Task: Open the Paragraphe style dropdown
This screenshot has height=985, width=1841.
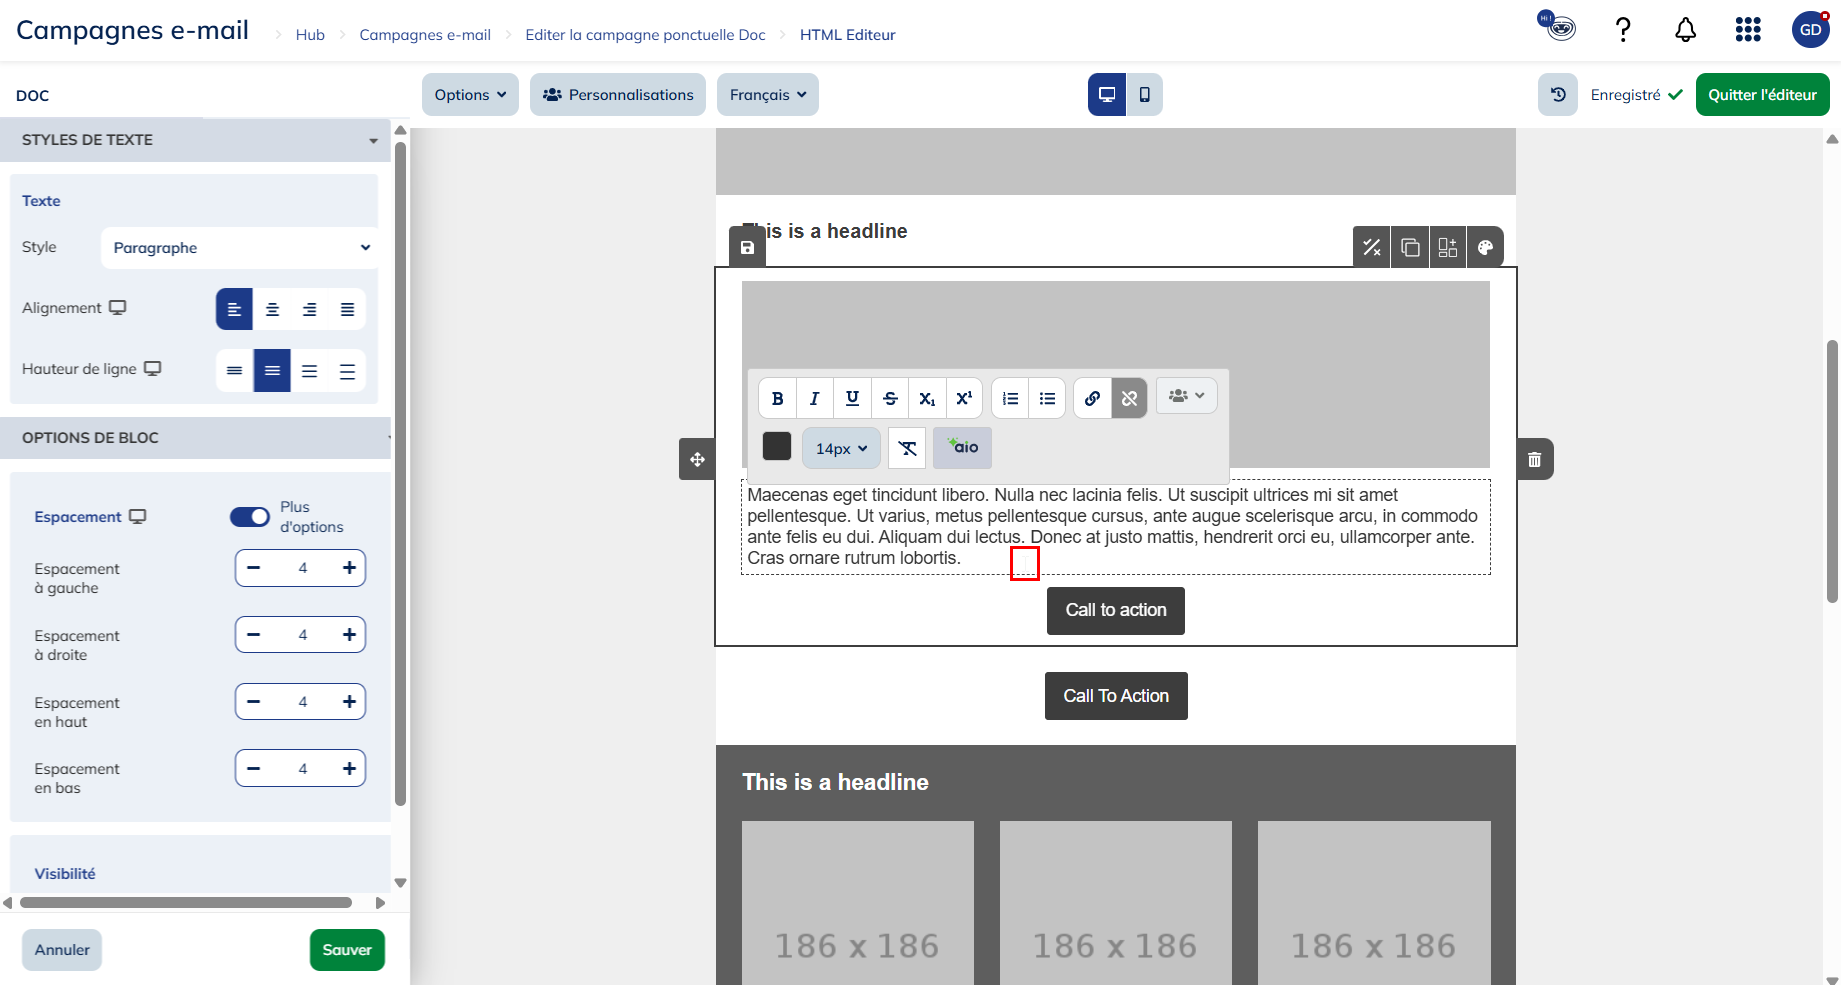Action: coord(240,248)
